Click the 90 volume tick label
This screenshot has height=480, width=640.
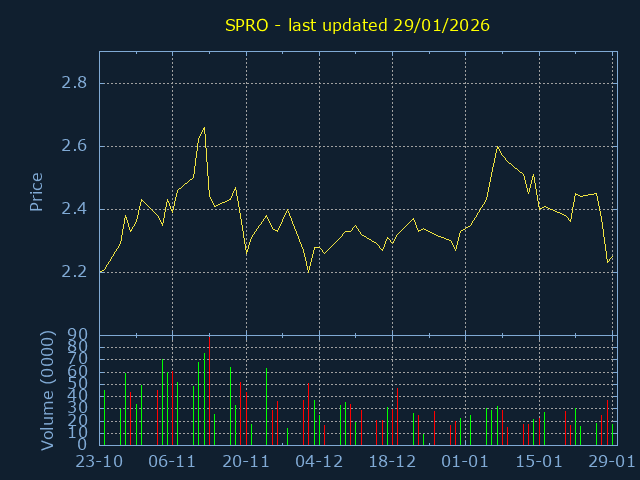coord(77,335)
